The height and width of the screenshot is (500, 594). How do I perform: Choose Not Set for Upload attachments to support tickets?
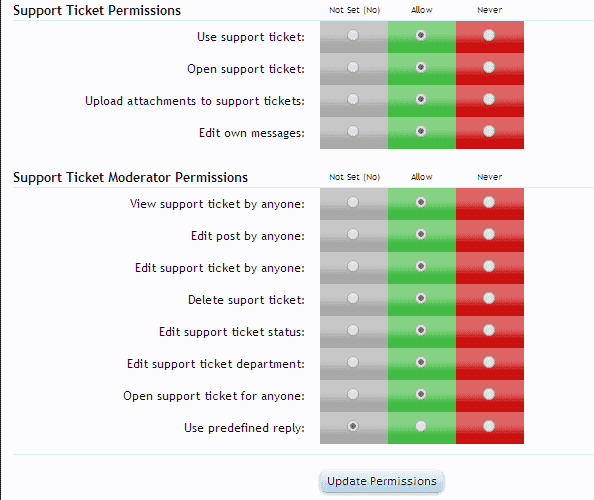point(353,99)
